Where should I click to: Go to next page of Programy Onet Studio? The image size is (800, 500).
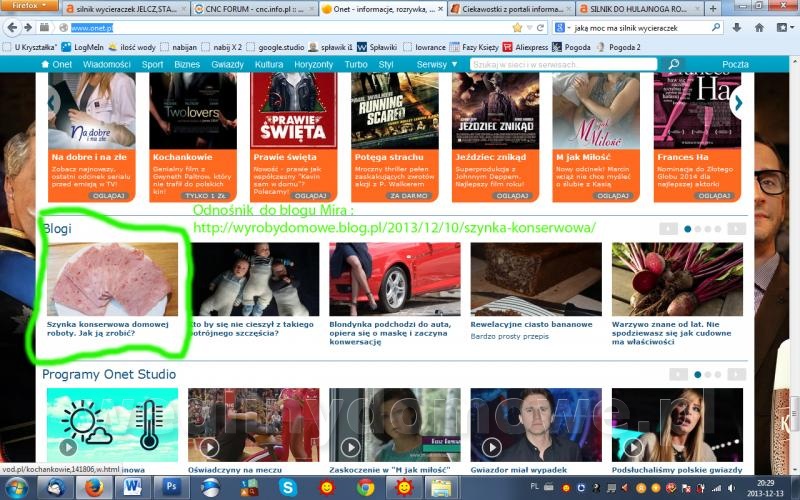(736, 374)
